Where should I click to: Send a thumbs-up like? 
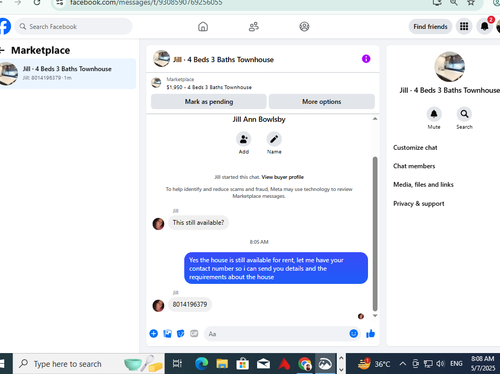point(370,333)
